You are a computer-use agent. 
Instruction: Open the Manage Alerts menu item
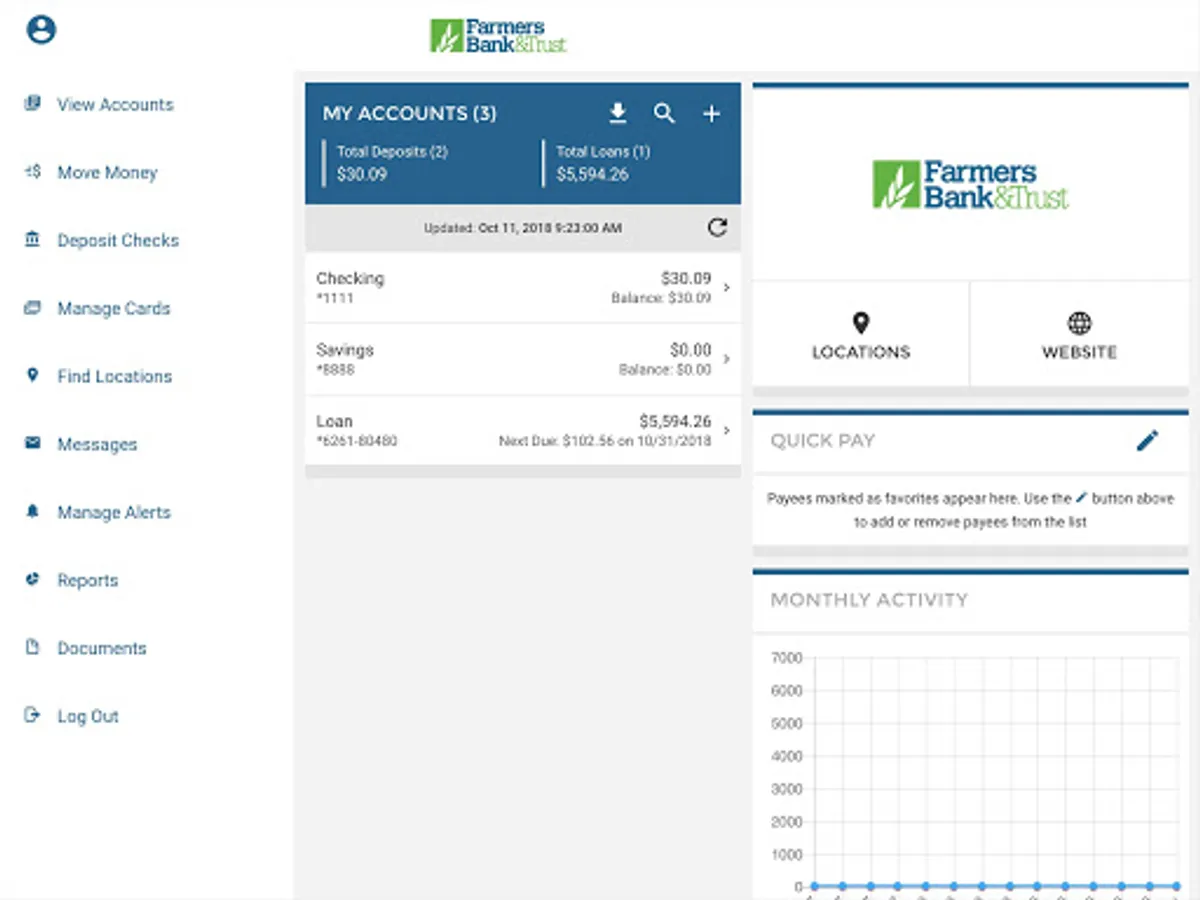coord(113,512)
